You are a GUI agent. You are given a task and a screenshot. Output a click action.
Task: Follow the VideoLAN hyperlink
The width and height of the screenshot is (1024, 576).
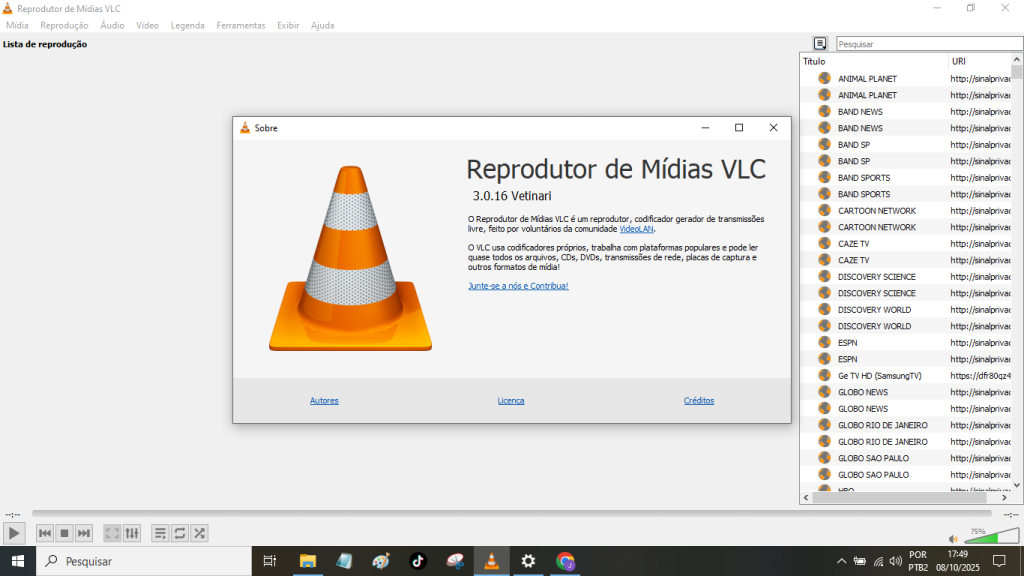(x=636, y=229)
